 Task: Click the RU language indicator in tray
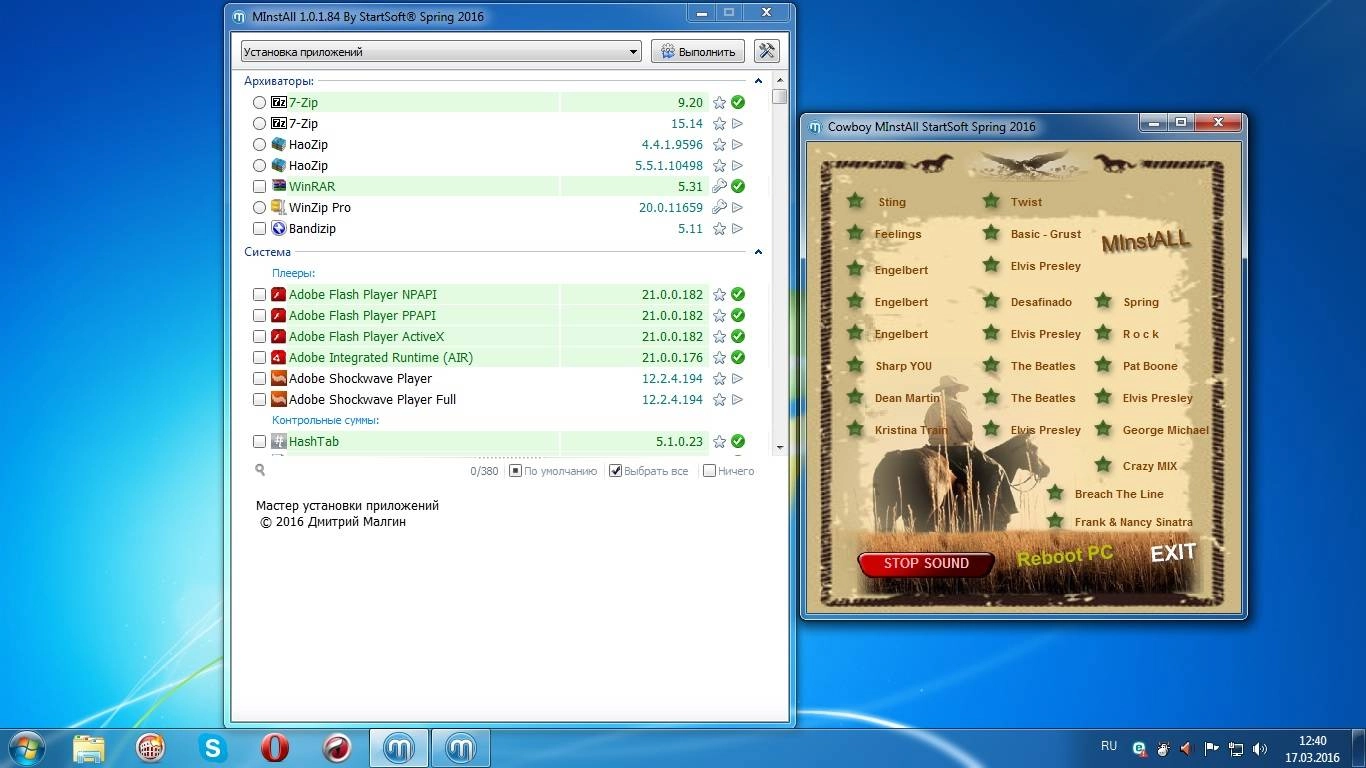[1109, 746]
